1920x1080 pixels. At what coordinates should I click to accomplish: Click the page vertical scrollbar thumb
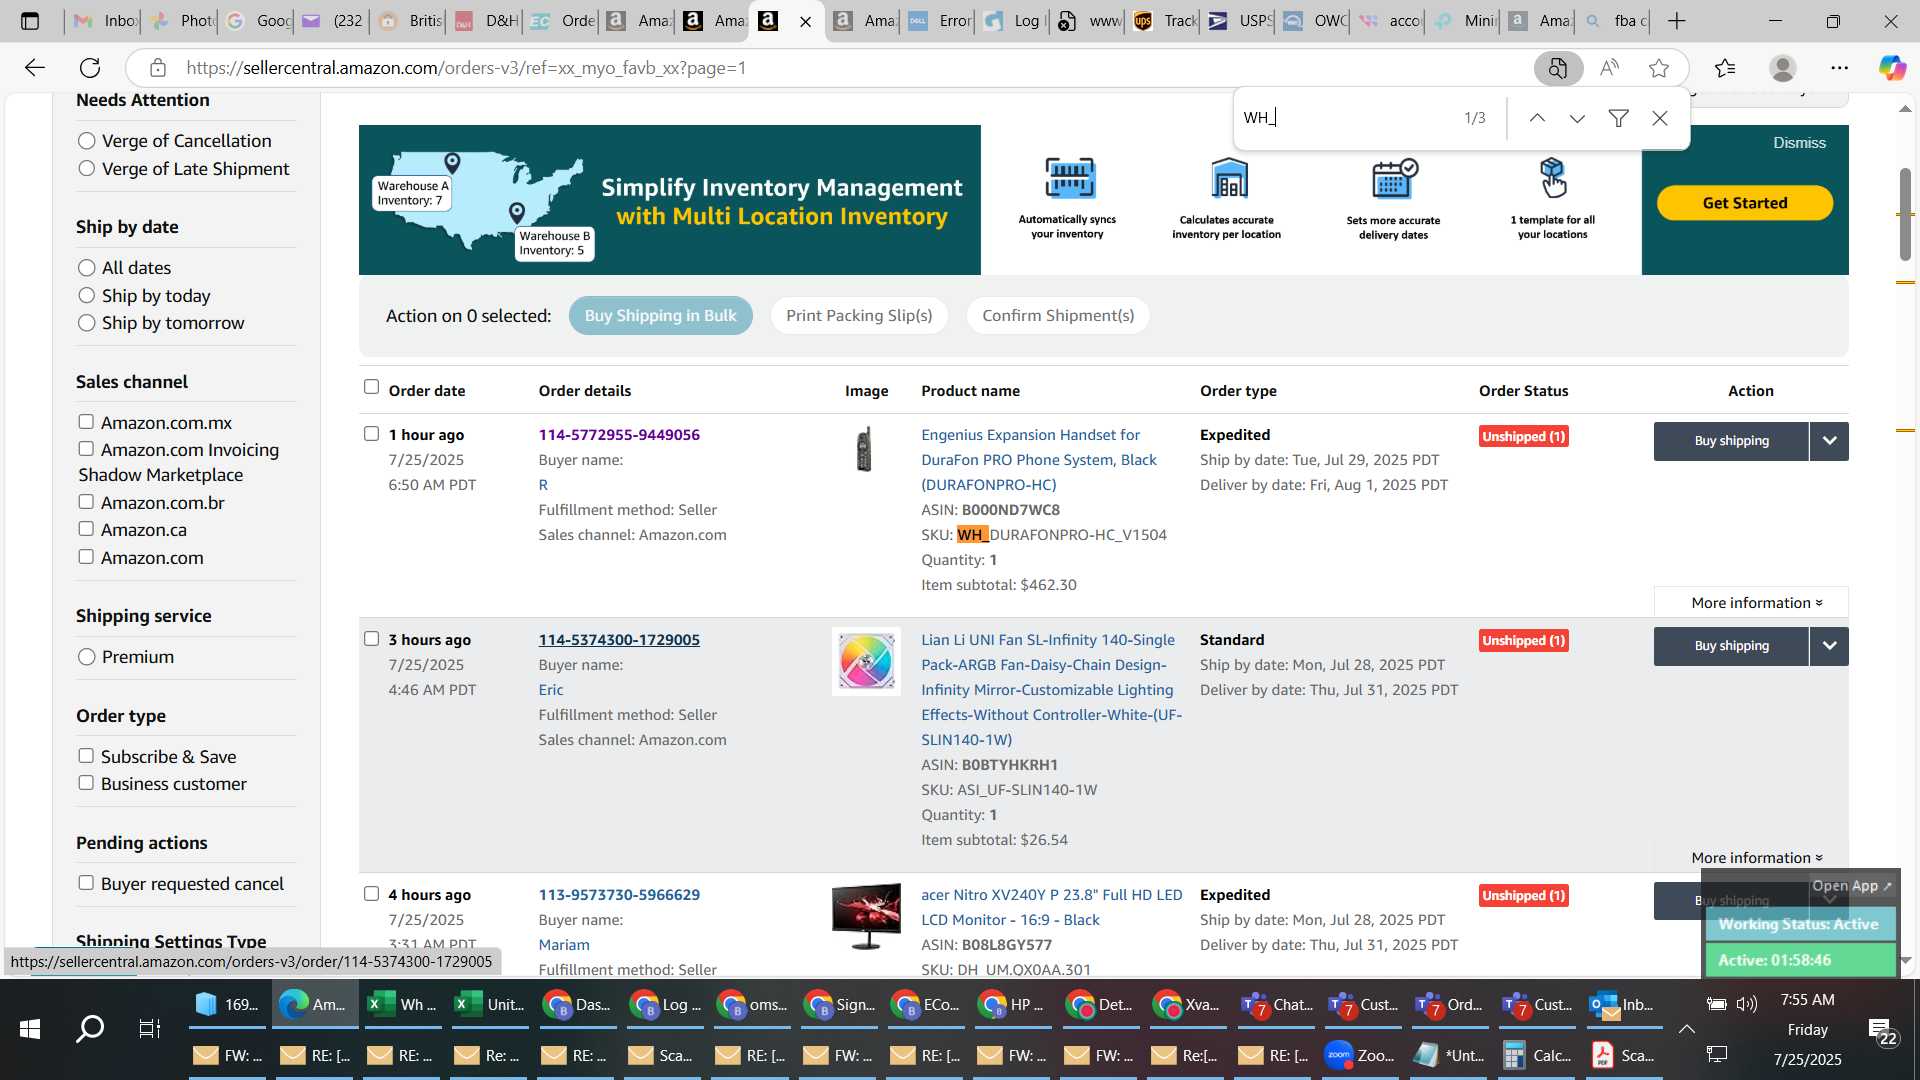click(x=1906, y=214)
